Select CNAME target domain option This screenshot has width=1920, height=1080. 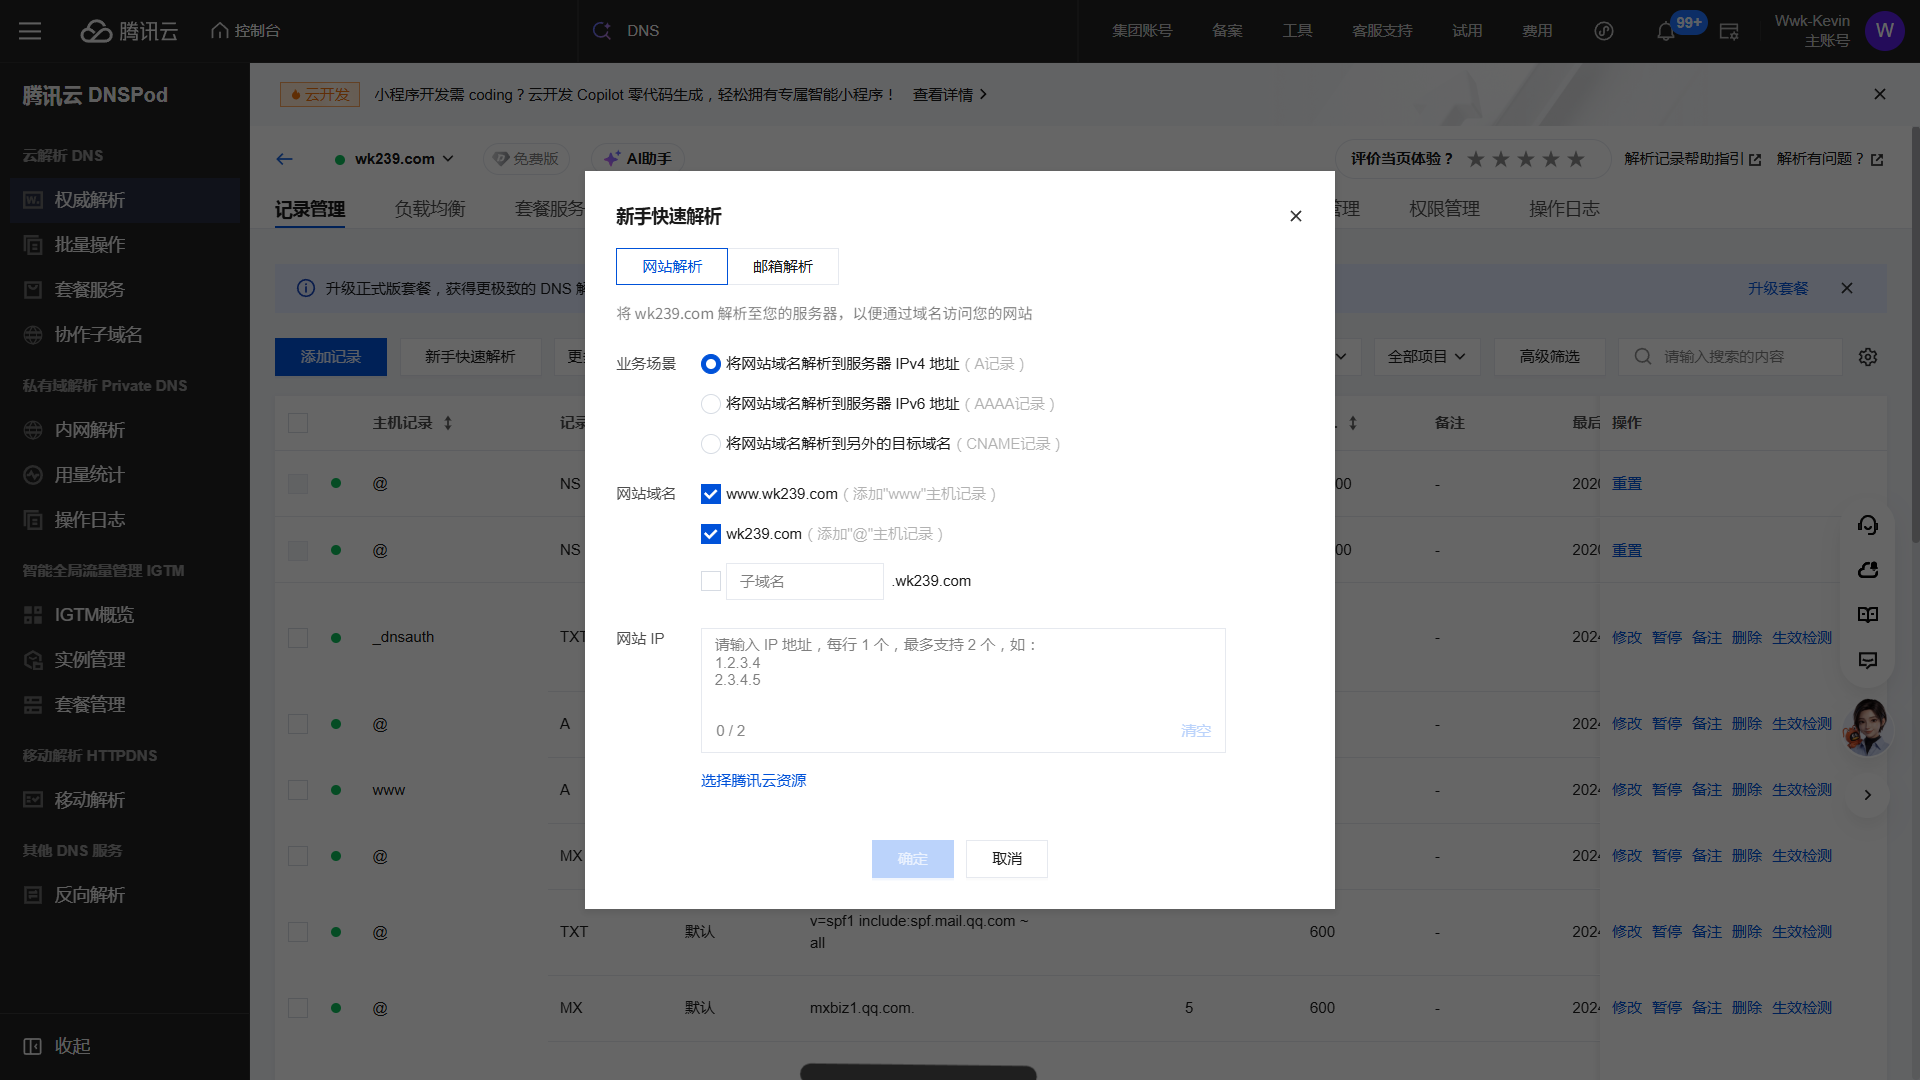711,444
